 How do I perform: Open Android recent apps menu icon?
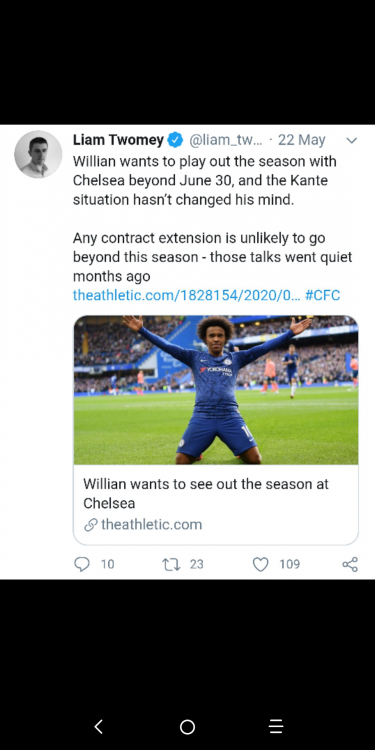(x=276, y=727)
